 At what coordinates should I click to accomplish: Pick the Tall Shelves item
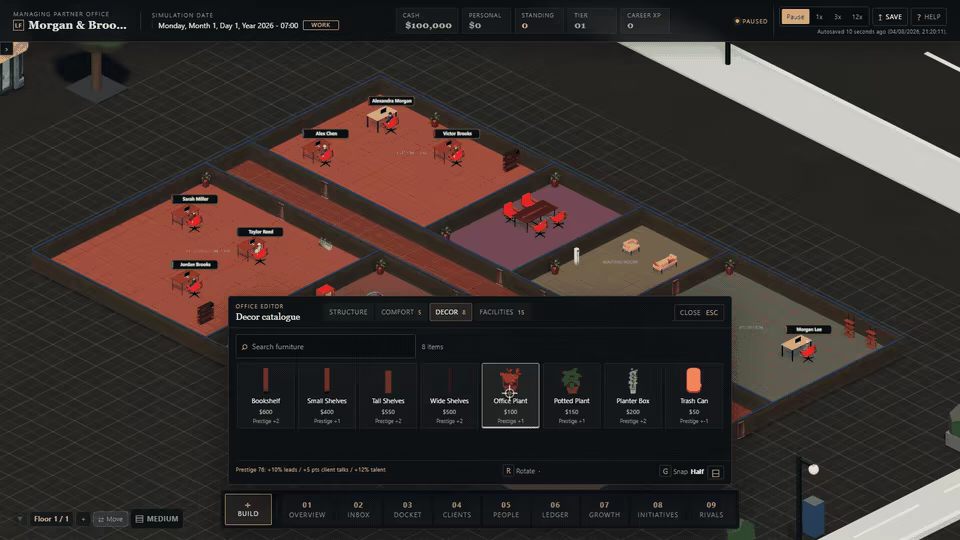(x=388, y=396)
